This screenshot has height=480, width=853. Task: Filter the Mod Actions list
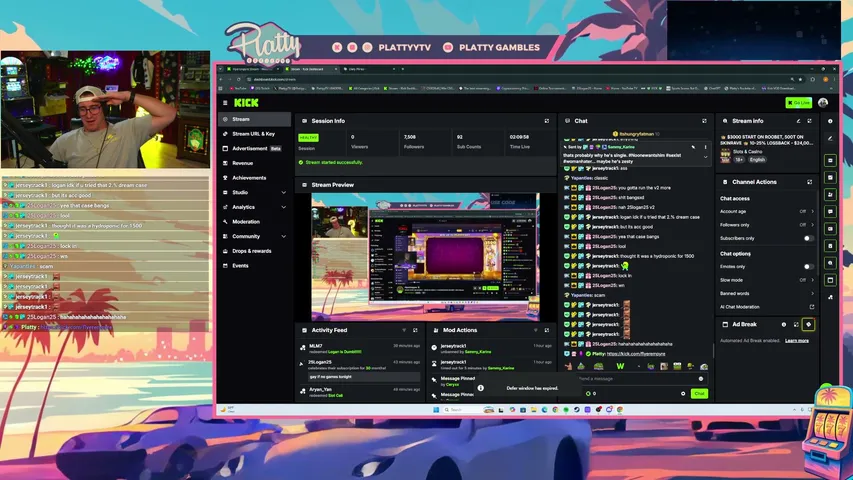[x=536, y=330]
